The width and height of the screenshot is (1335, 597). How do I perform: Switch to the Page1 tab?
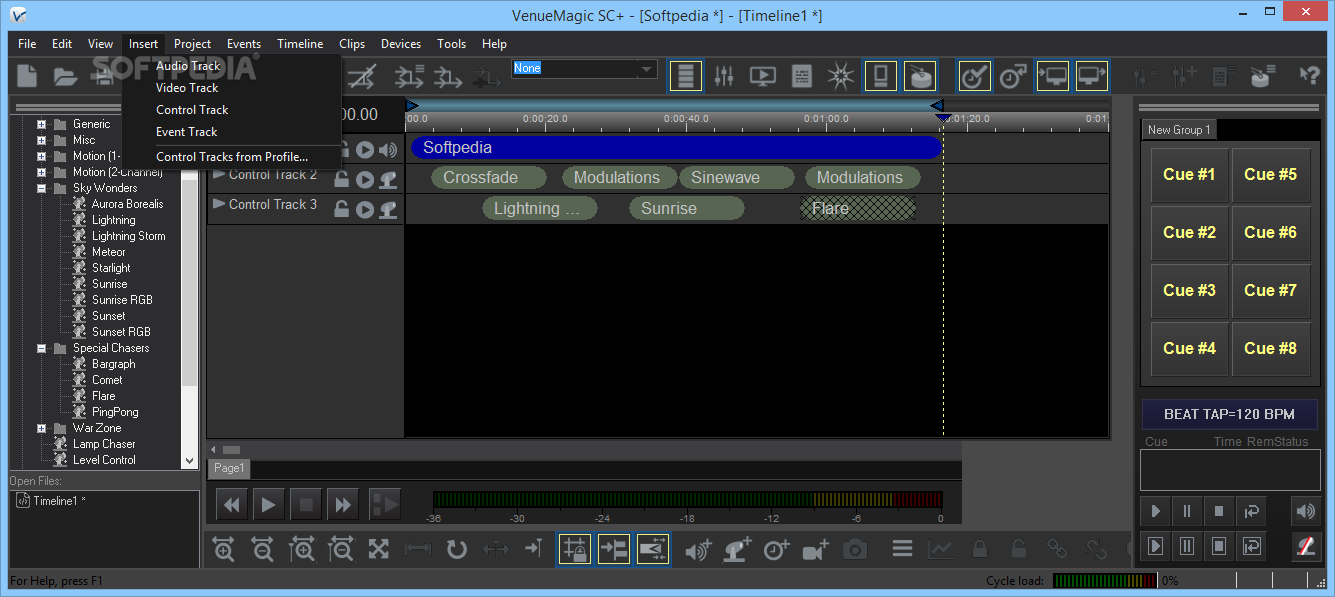[229, 468]
